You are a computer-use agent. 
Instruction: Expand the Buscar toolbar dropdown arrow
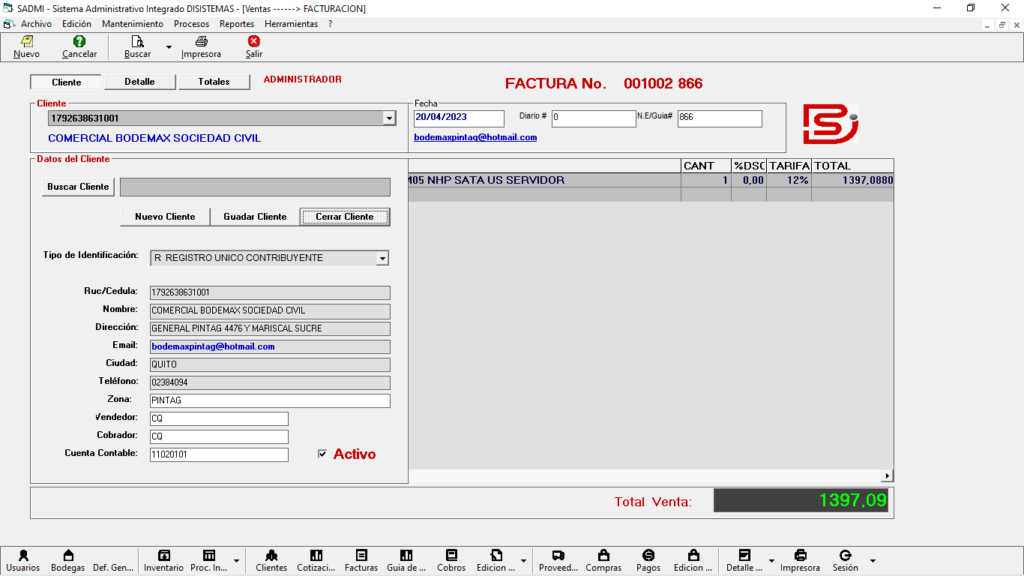[x=168, y=47]
